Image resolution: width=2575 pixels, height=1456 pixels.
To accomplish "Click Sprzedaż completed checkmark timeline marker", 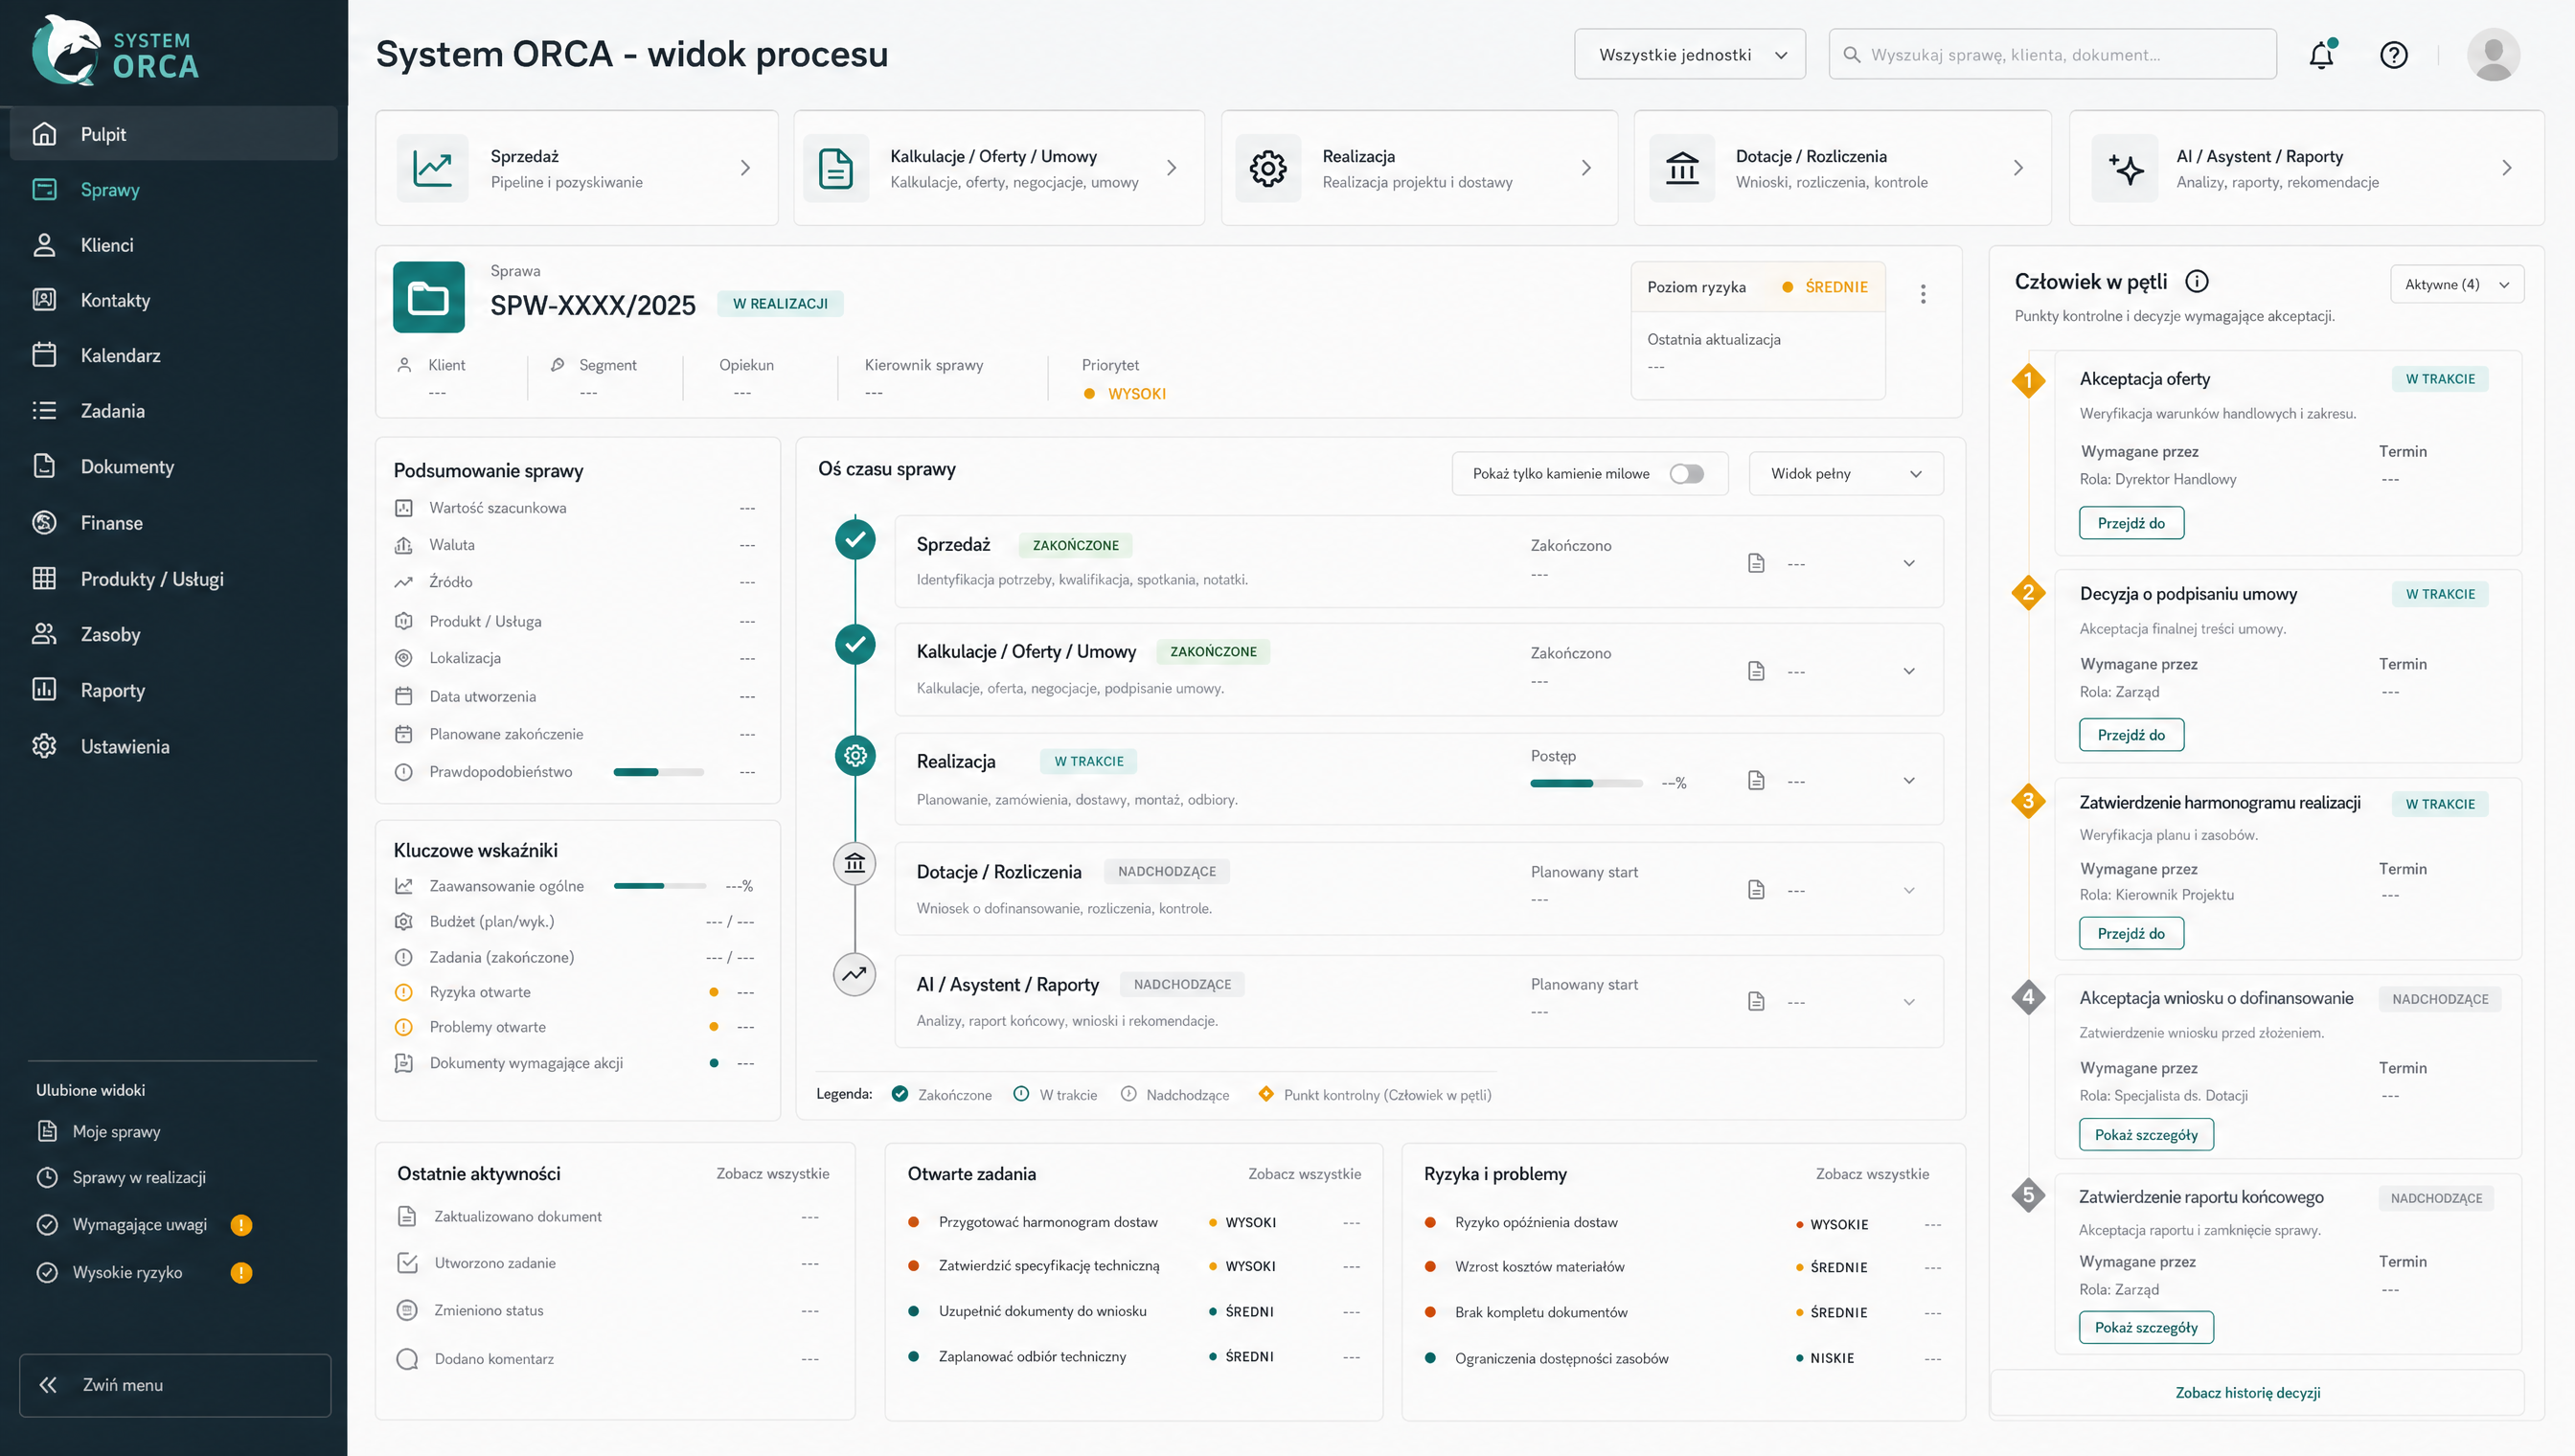I will tap(855, 540).
